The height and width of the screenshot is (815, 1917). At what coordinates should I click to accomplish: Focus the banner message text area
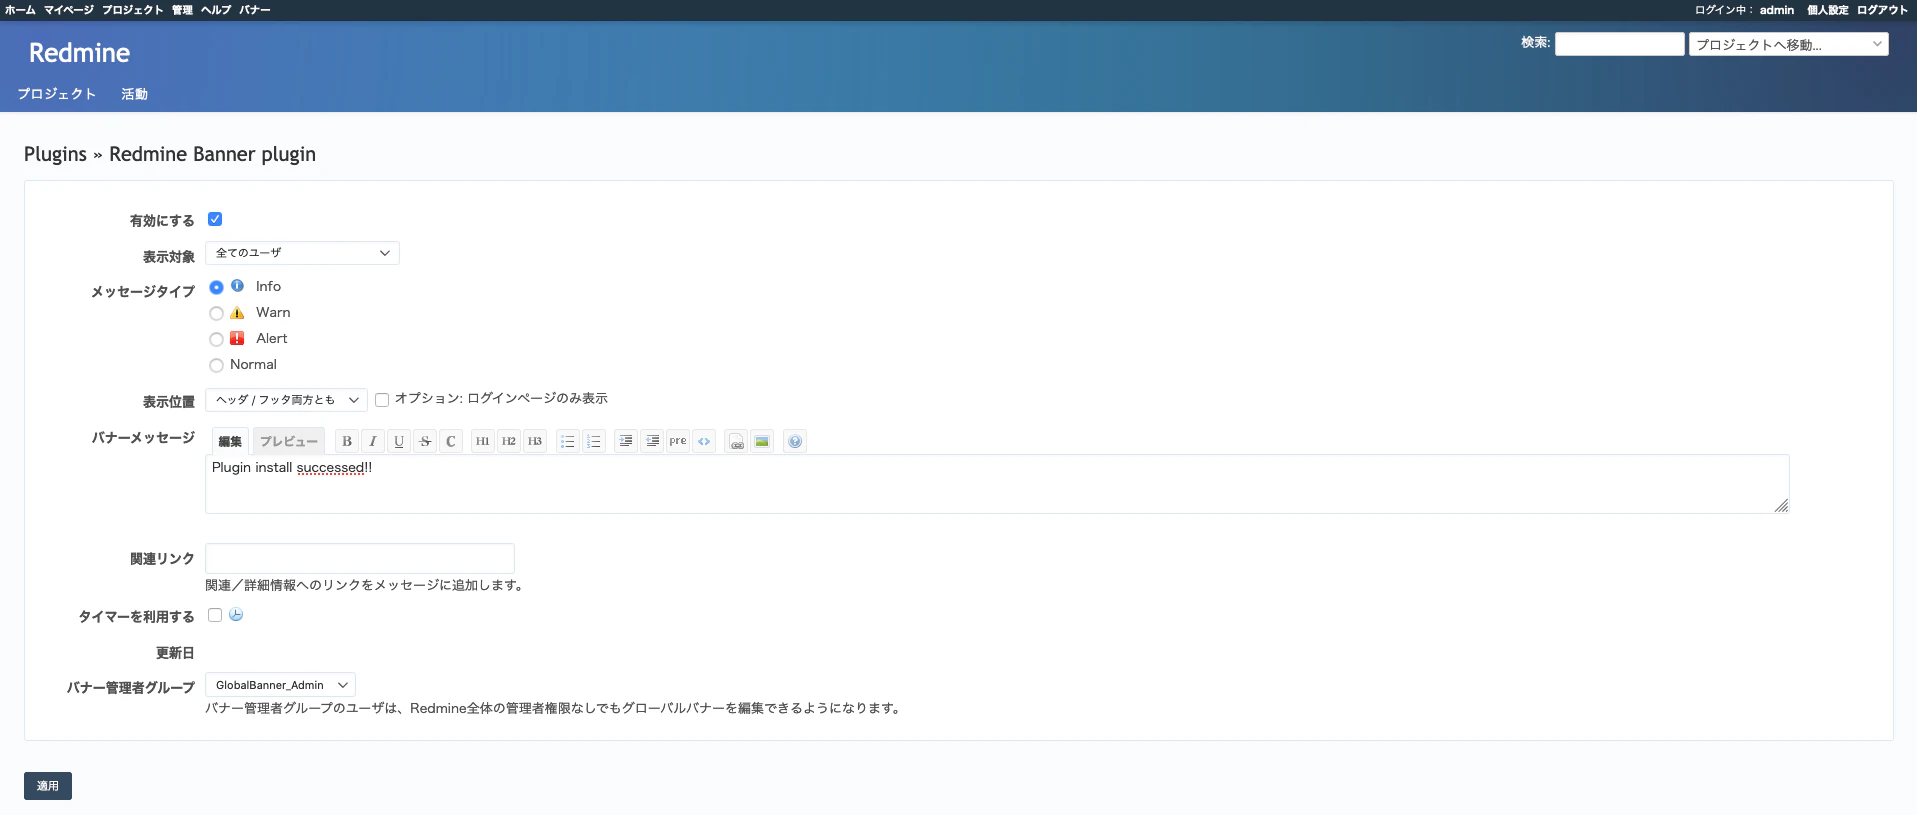point(997,484)
